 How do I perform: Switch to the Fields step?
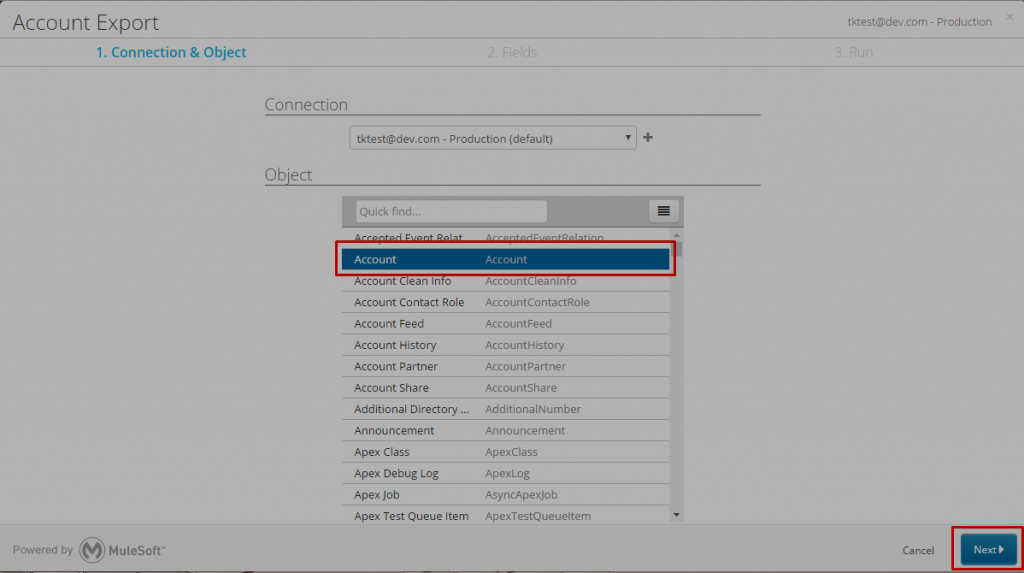point(512,52)
